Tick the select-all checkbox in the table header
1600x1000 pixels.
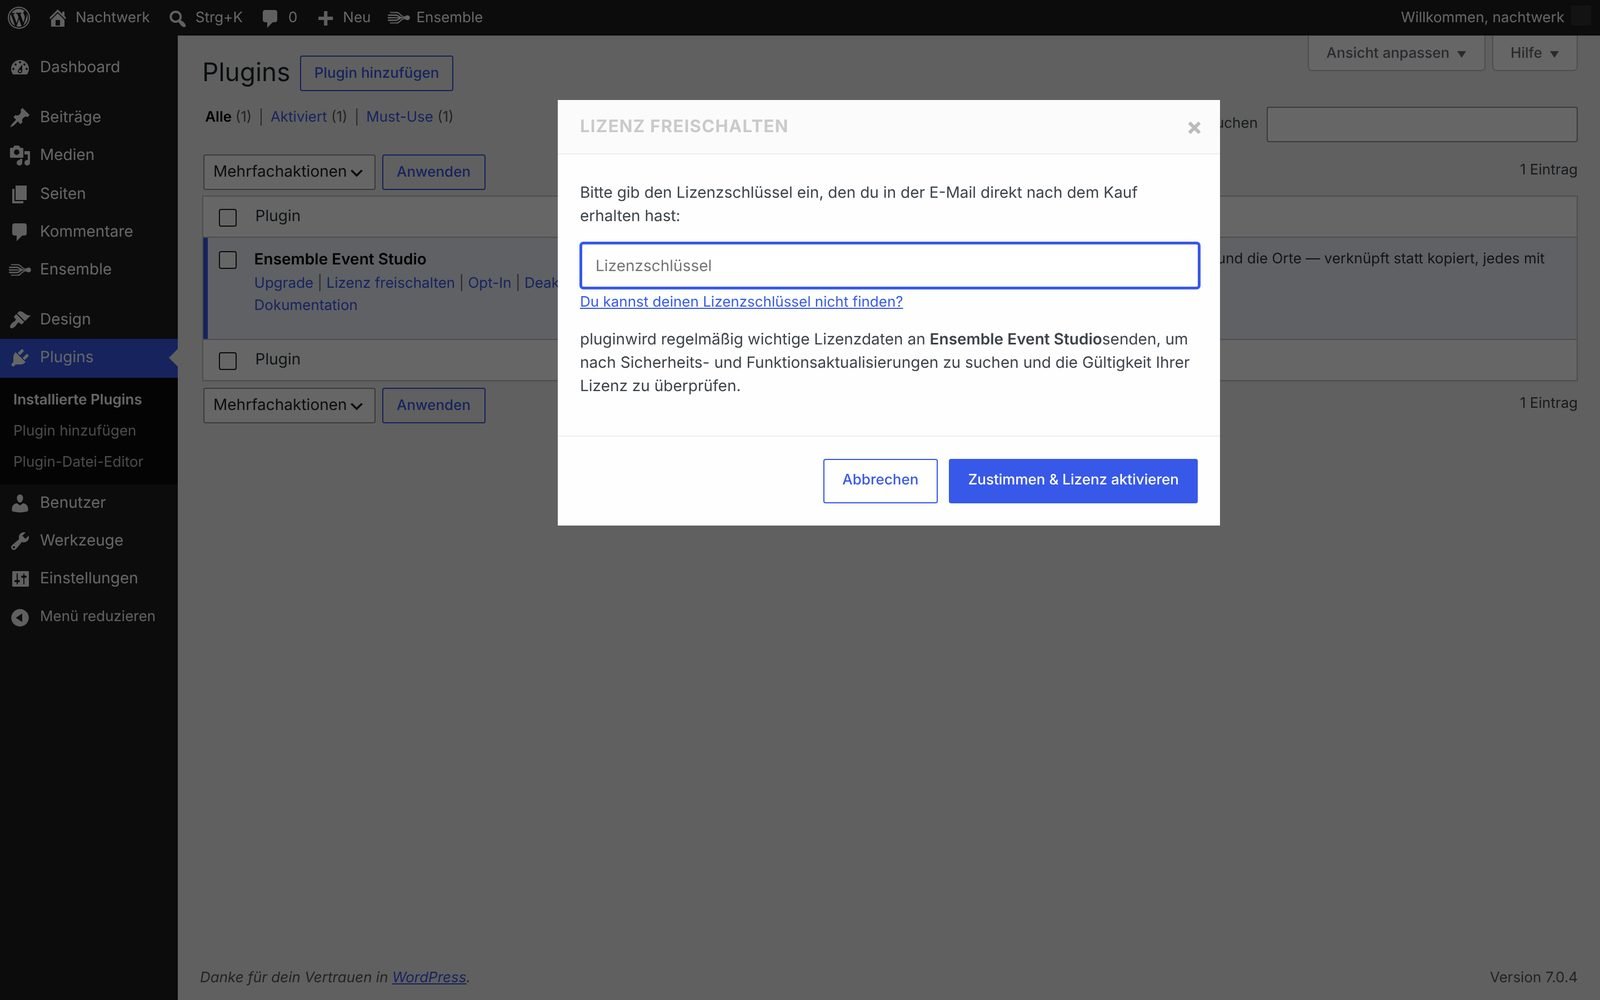228,217
